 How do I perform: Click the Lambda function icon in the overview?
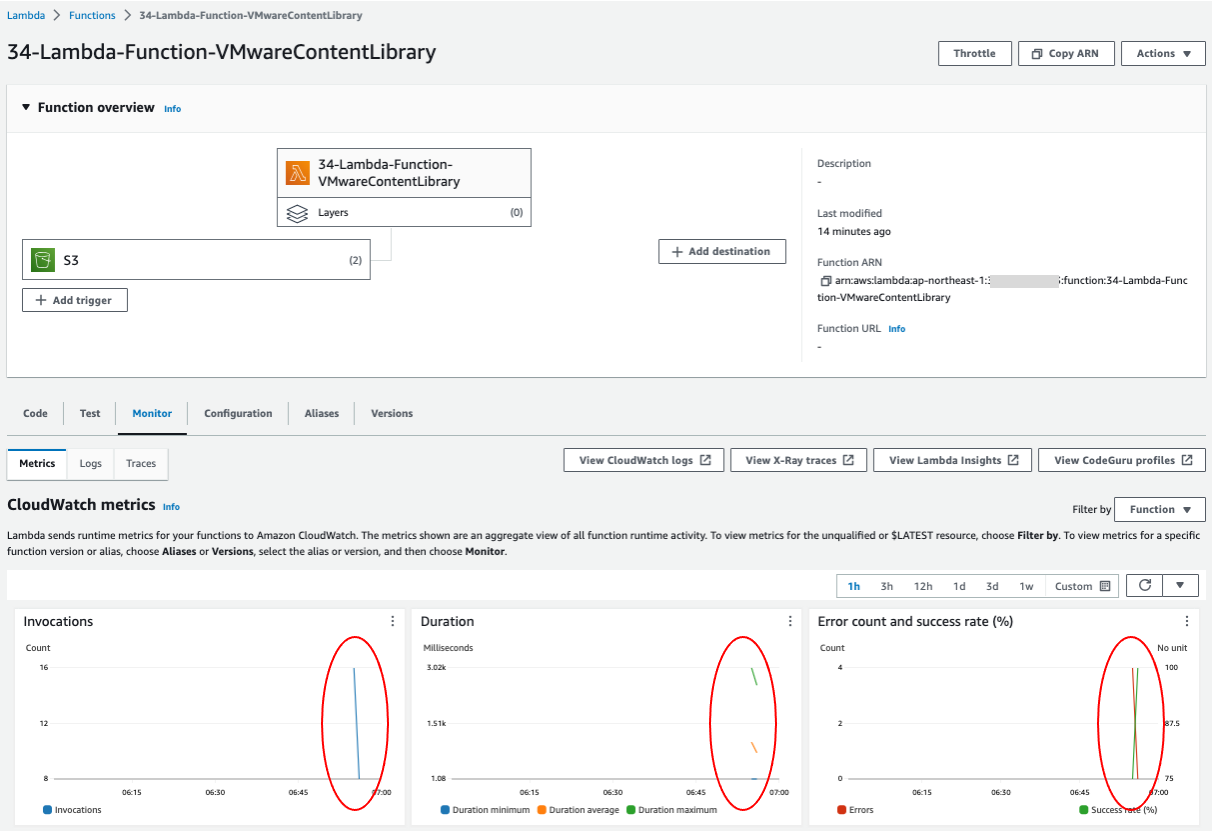[297, 173]
